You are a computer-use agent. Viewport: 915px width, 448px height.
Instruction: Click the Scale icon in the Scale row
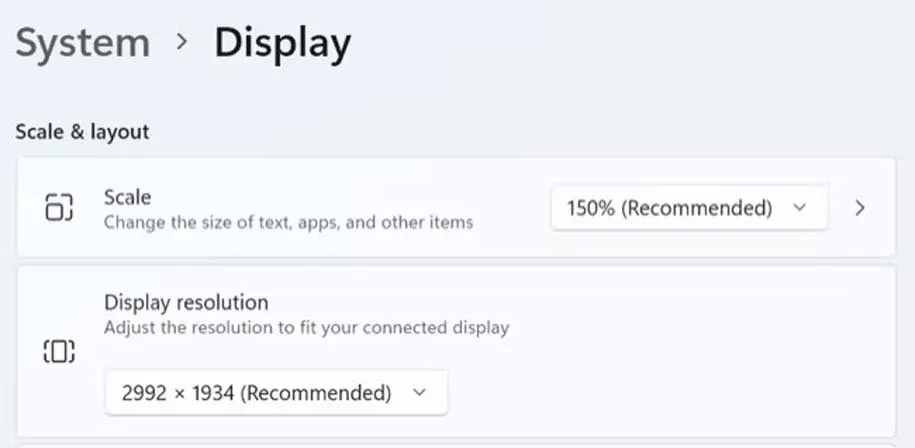pos(60,208)
